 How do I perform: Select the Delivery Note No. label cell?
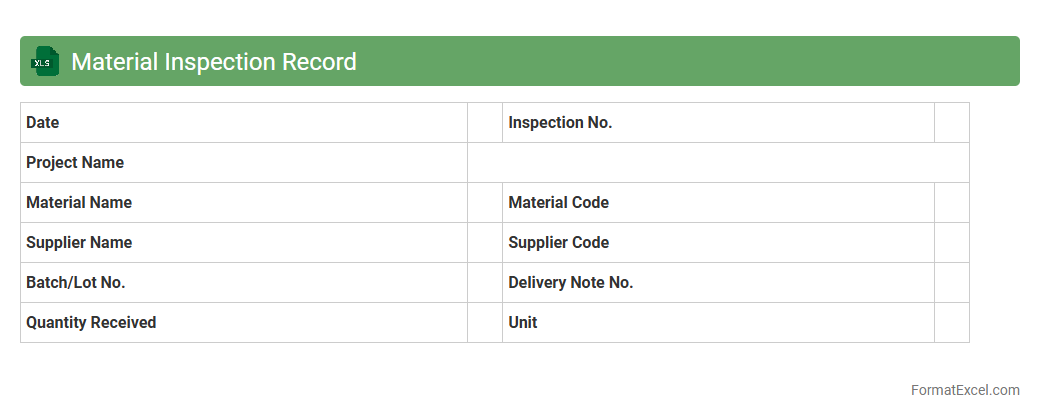(x=718, y=283)
